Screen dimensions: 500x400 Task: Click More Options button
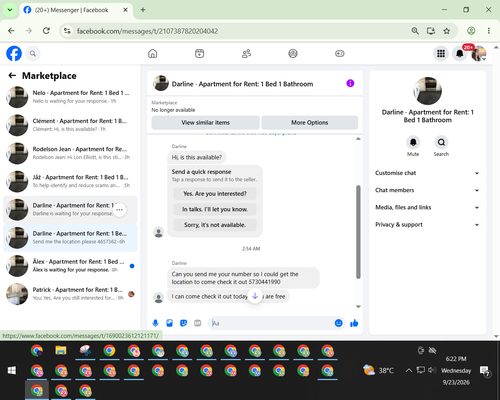click(310, 122)
